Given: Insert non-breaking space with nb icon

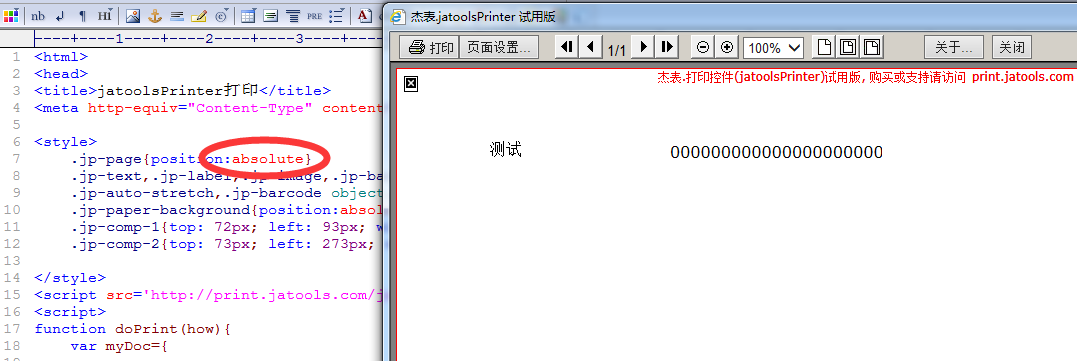Looking at the screenshot, I should pyautogui.click(x=38, y=15).
